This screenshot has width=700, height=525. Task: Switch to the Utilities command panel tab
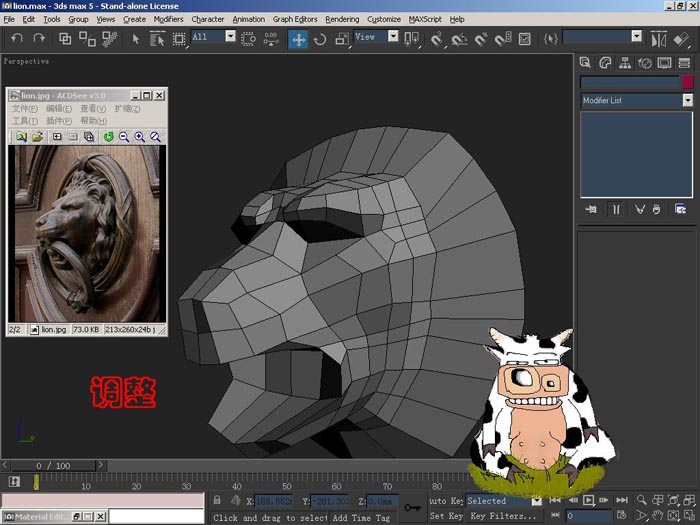click(684, 63)
